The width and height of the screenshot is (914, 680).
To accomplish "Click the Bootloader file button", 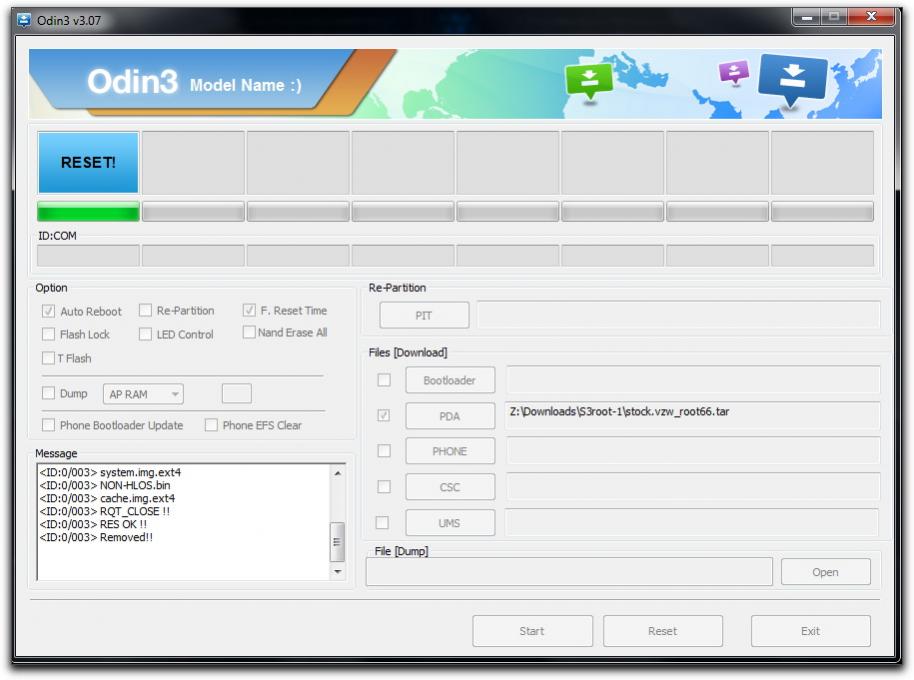I will [x=450, y=380].
